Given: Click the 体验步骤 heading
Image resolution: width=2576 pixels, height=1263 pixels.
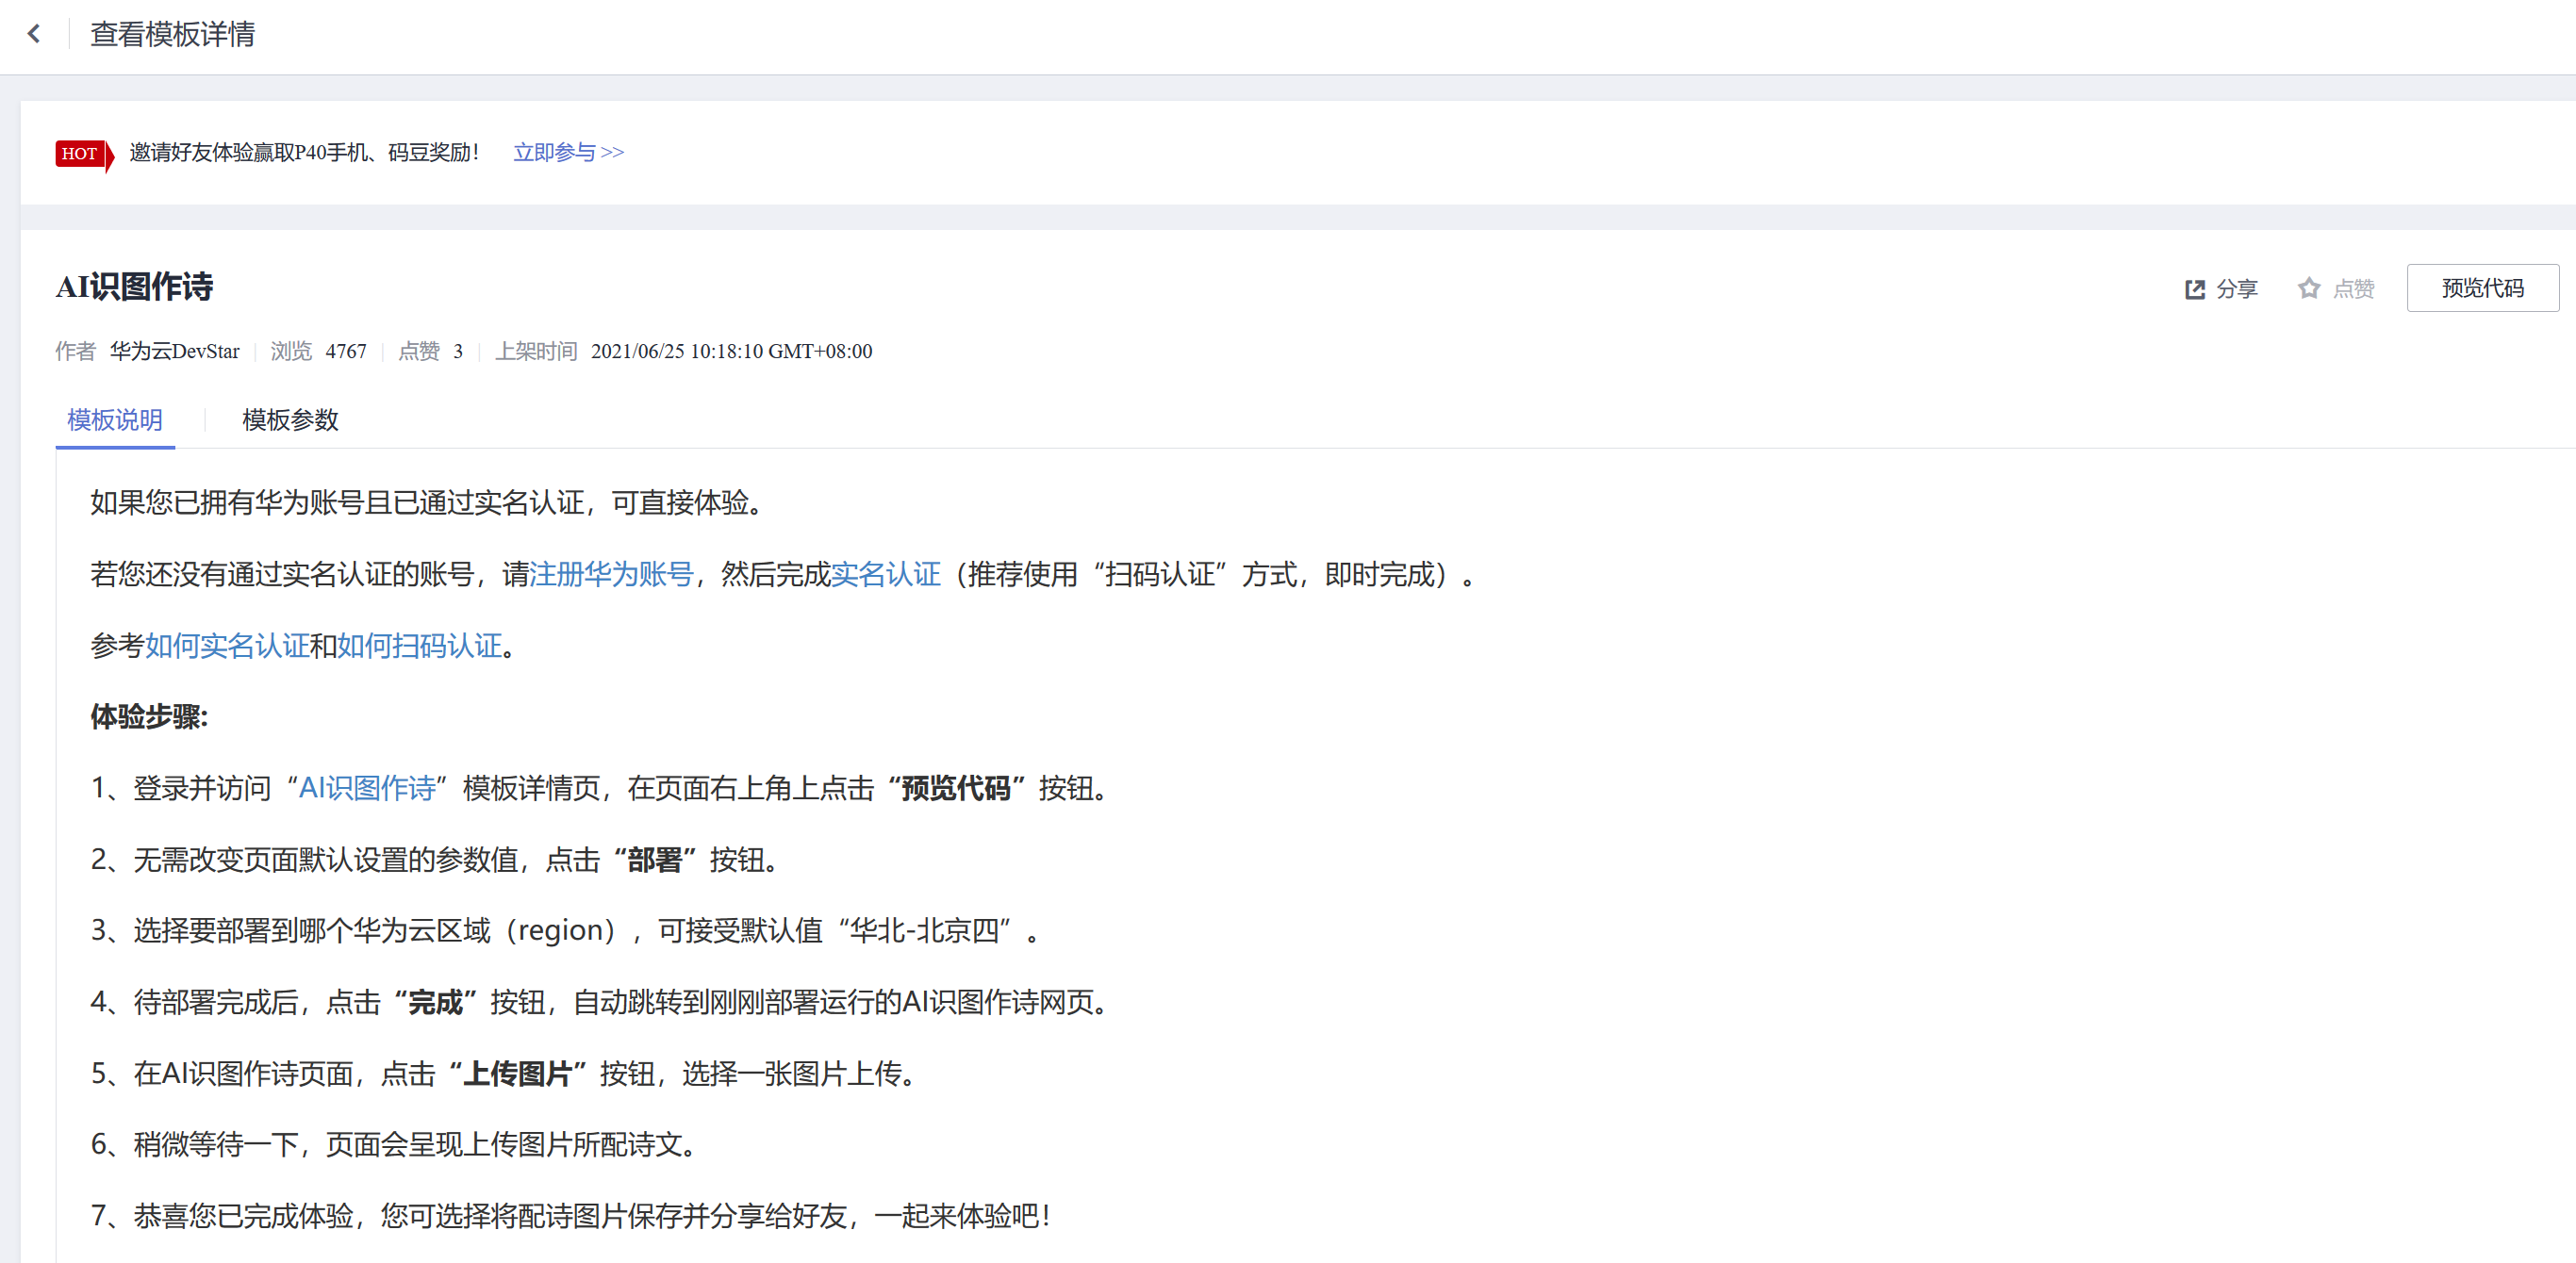Looking at the screenshot, I should pos(149,717).
